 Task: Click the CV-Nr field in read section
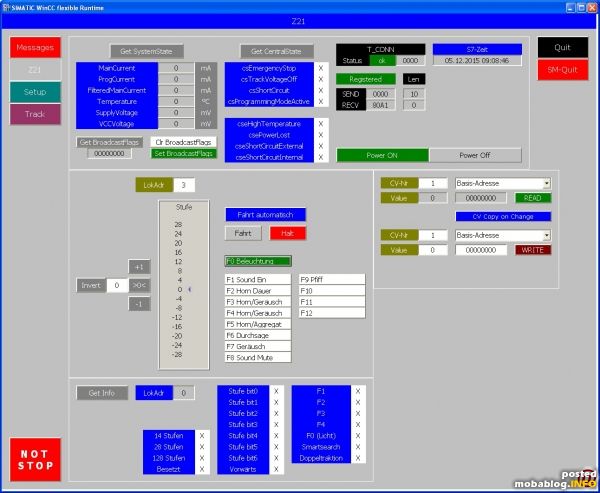(x=433, y=183)
